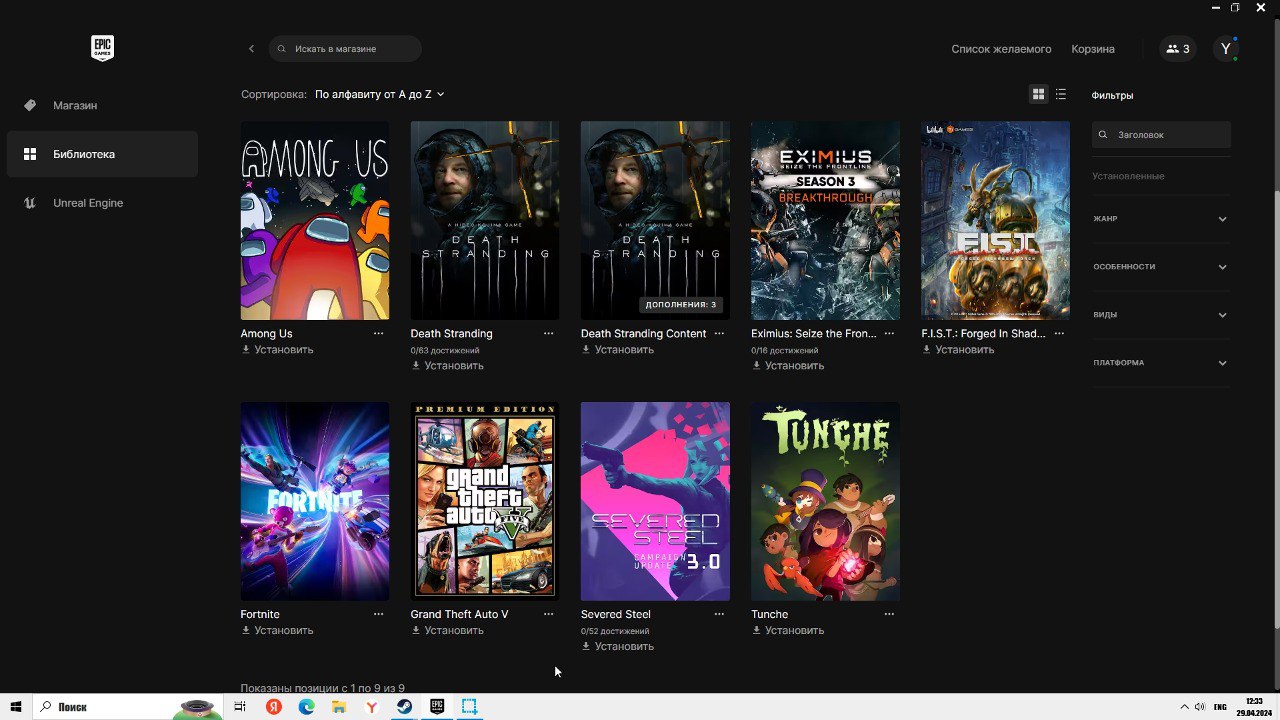Open the Магазин section
Image resolution: width=1280 pixels, height=720 pixels.
click(102, 105)
